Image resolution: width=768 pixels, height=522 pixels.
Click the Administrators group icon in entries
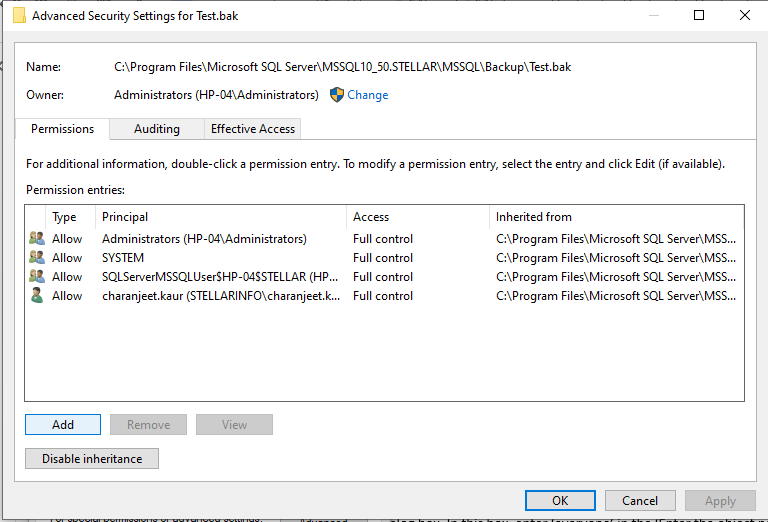37,239
